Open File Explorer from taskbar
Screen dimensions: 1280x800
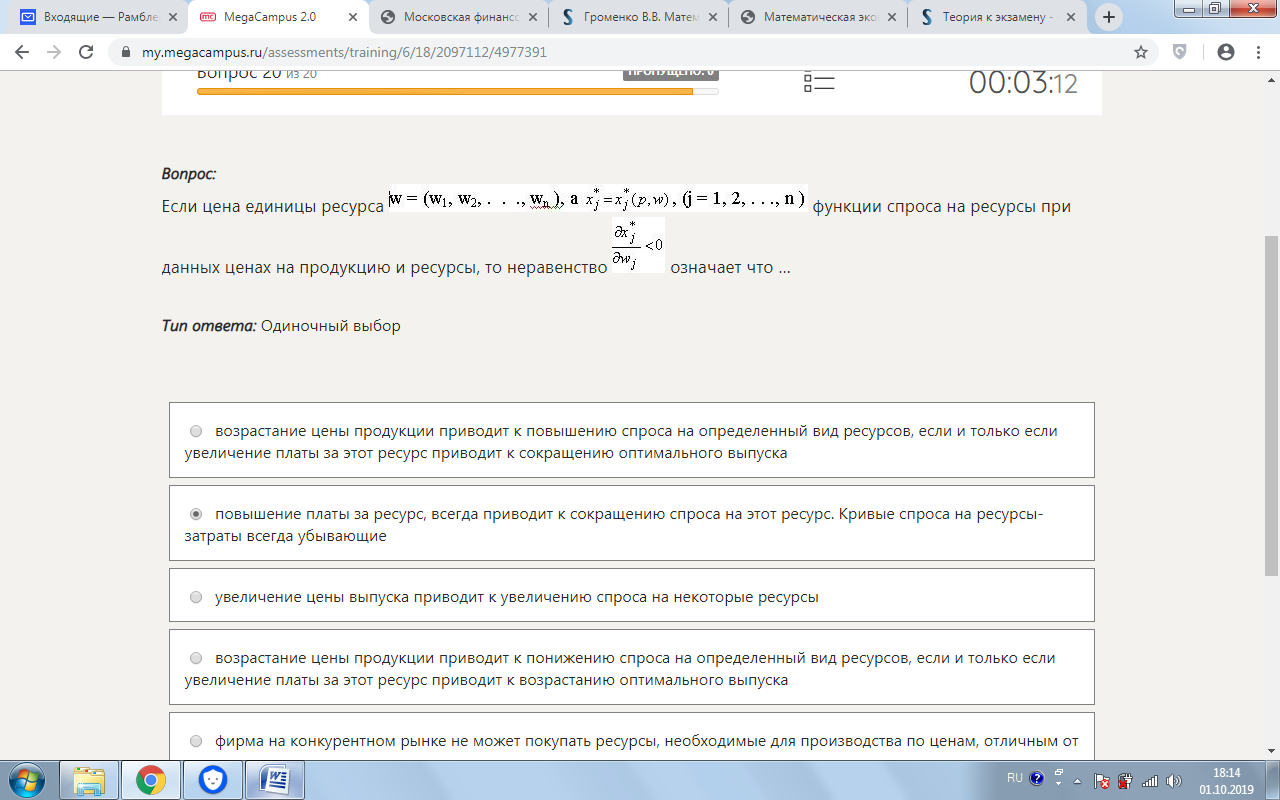(x=89, y=780)
